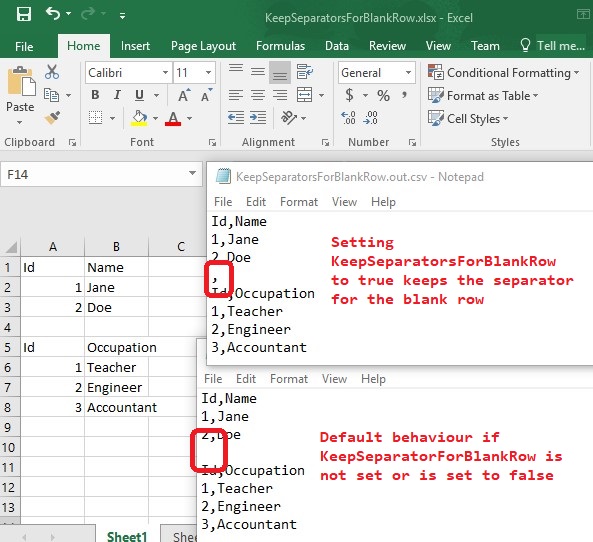This screenshot has width=593, height=542.
Task: Select column B header
Action: [116, 247]
